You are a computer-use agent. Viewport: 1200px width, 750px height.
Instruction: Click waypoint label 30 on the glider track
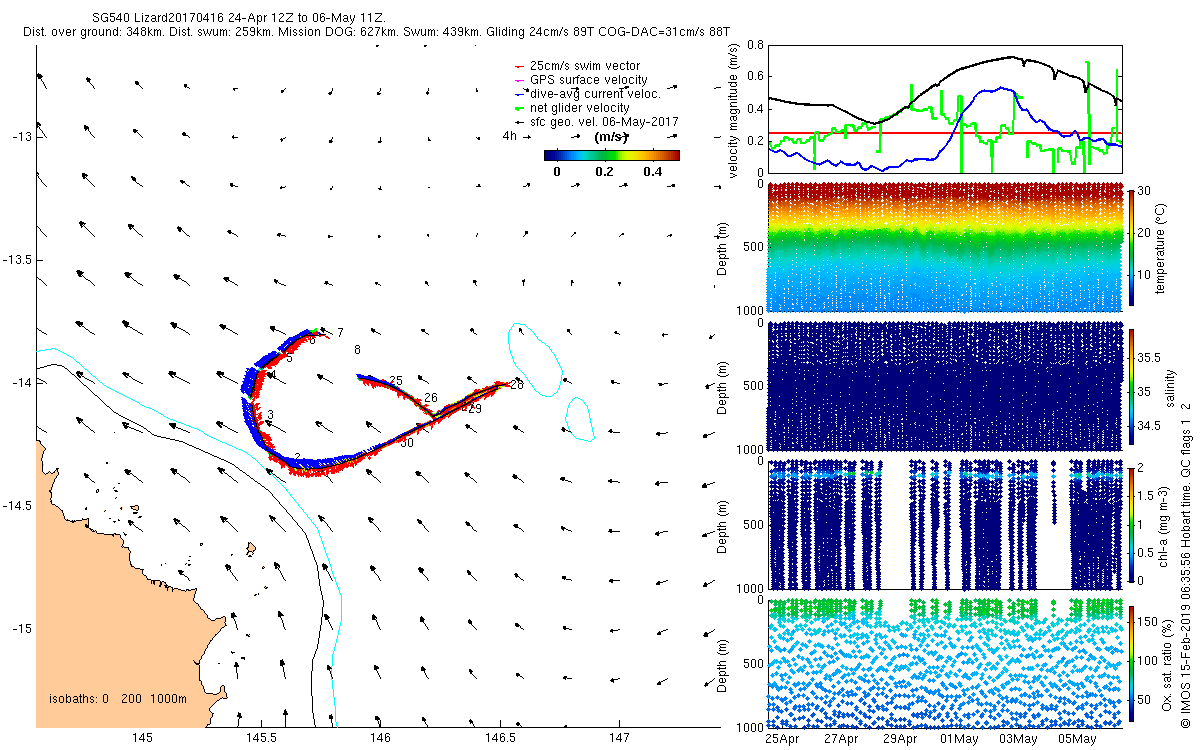pos(407,442)
